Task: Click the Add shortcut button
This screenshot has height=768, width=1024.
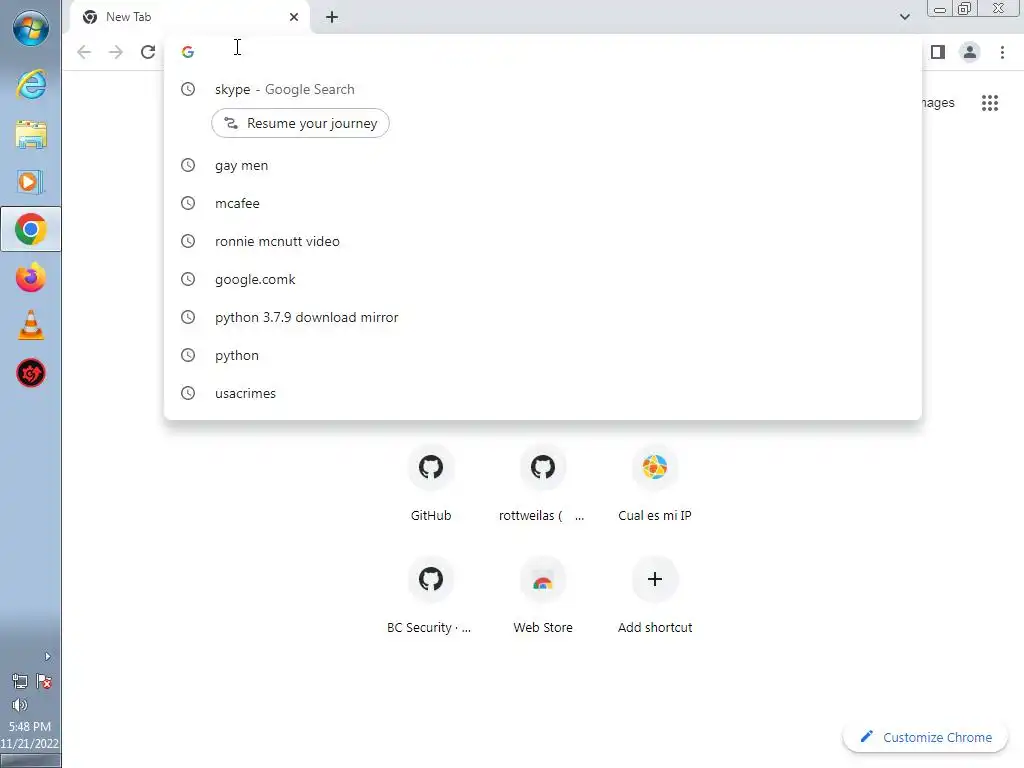Action: pos(655,596)
